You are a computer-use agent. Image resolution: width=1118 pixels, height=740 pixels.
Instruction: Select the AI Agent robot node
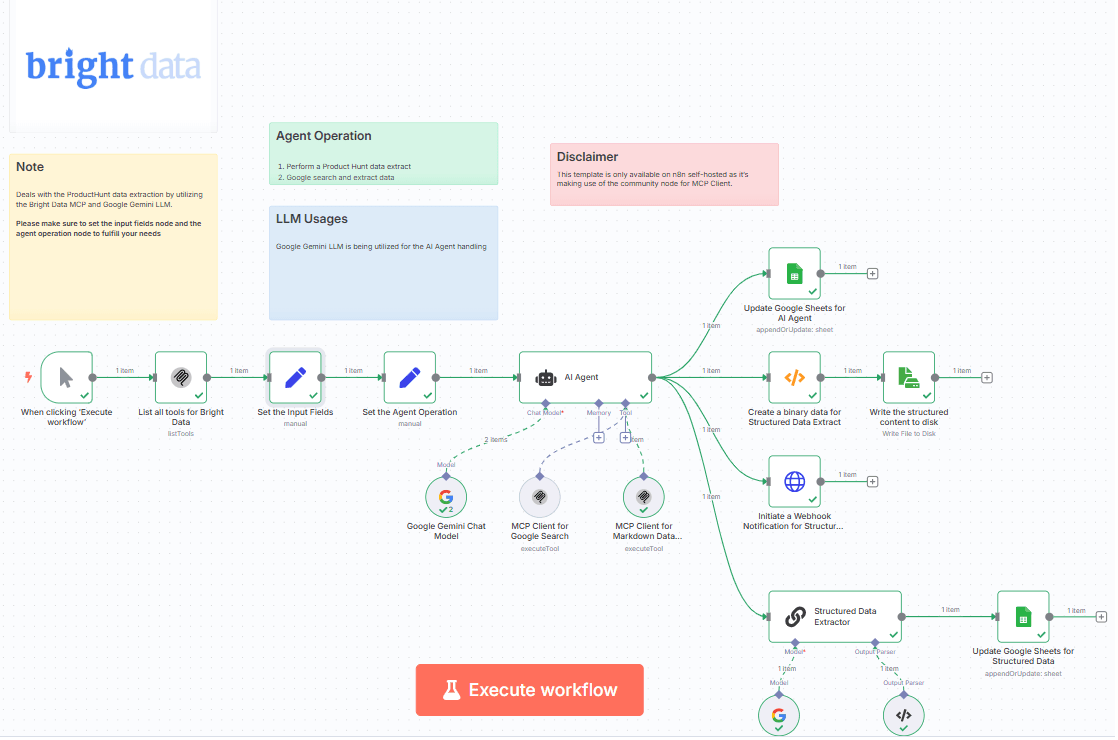tap(585, 377)
